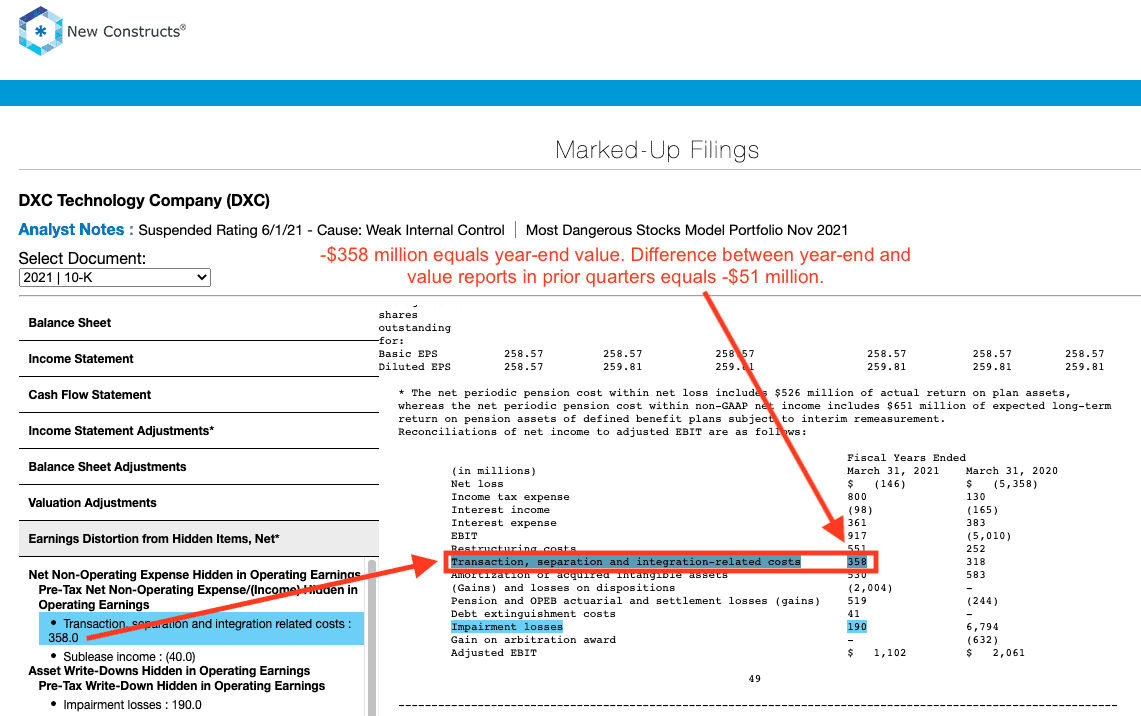Click the Marked-Up Filings page heading
This screenshot has height=716, width=1141.
point(657,150)
